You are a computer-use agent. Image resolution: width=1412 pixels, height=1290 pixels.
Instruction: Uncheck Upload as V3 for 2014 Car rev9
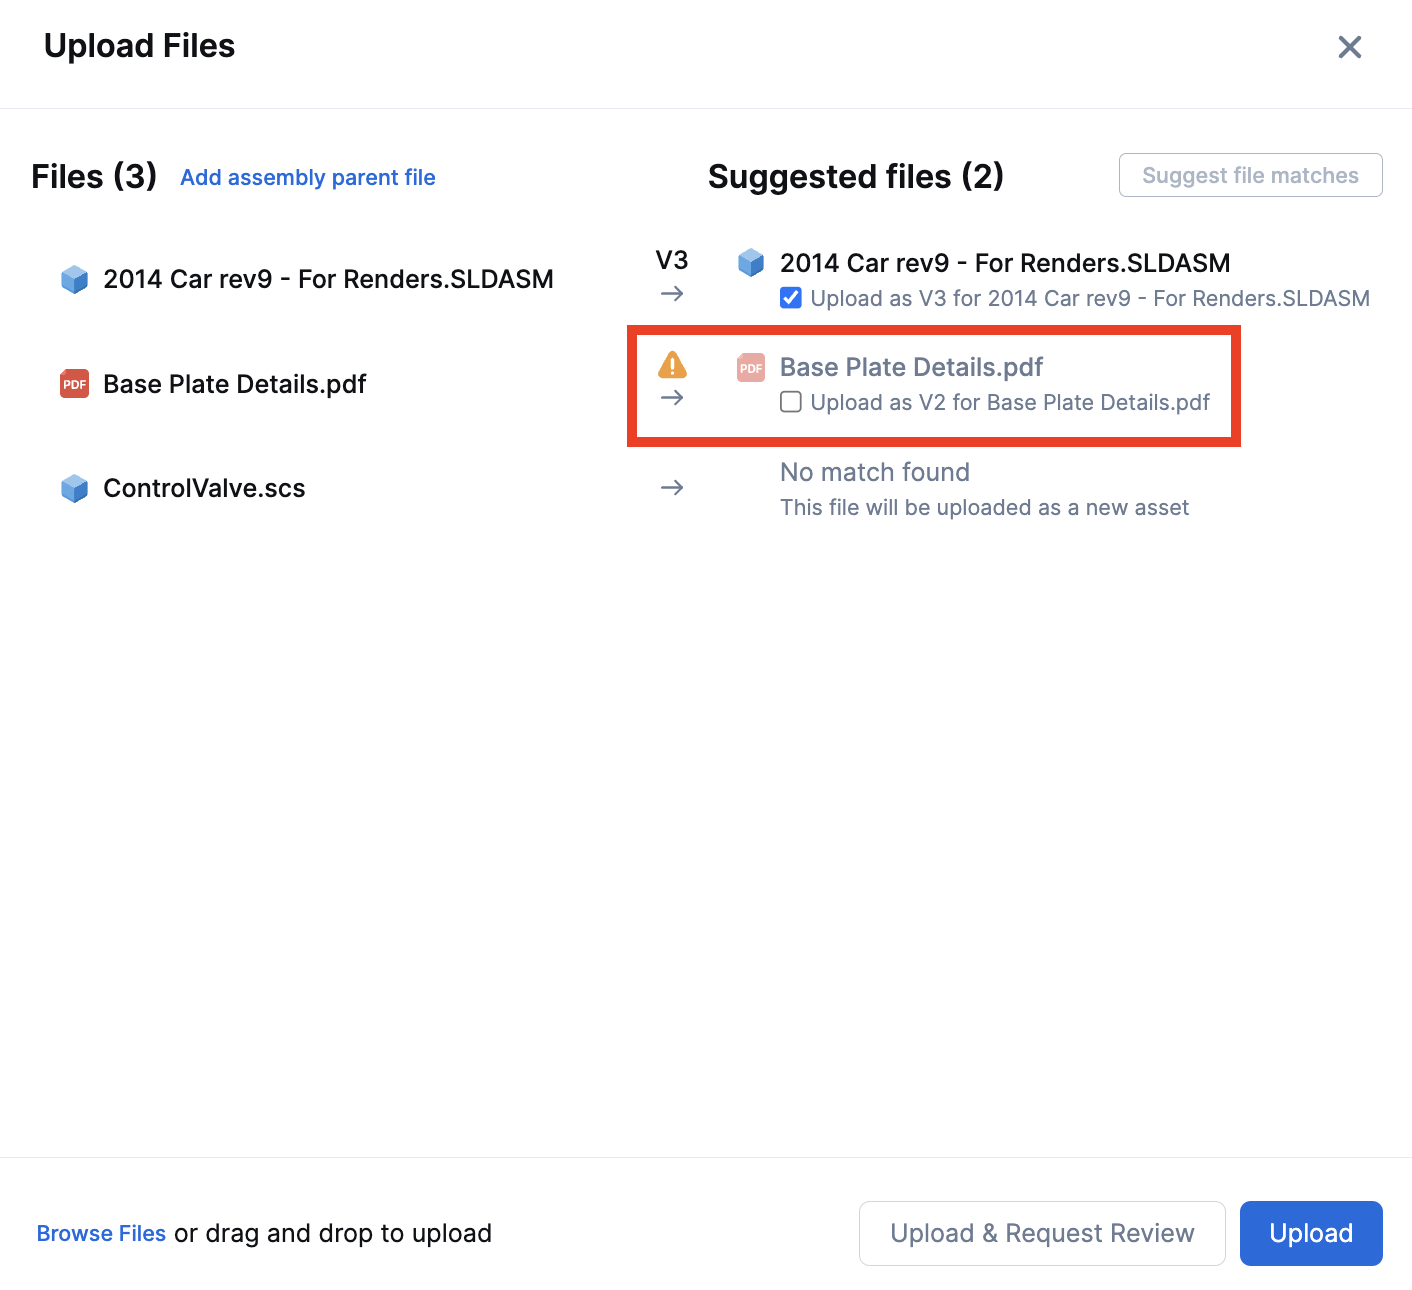[791, 298]
